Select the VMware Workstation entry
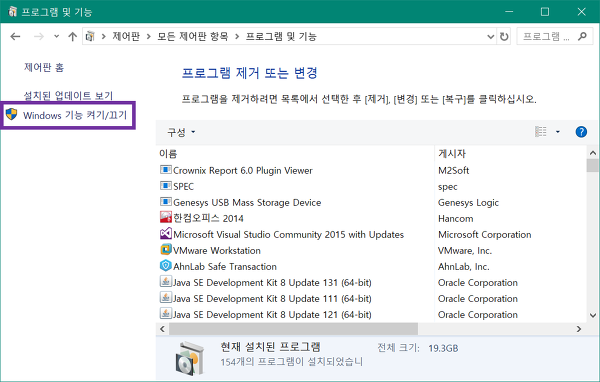Viewport: 600px width, 382px height. (x=217, y=250)
